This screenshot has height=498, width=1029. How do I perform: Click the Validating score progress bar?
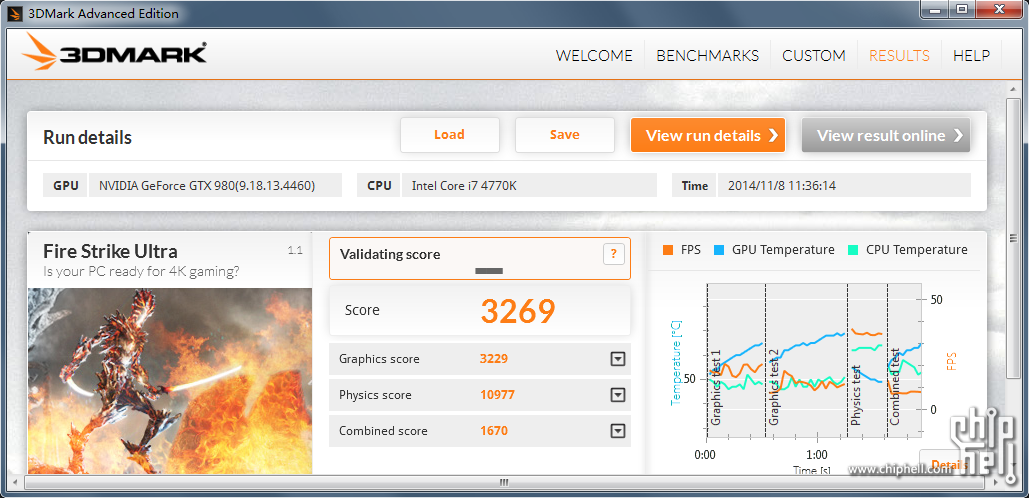[489, 270]
